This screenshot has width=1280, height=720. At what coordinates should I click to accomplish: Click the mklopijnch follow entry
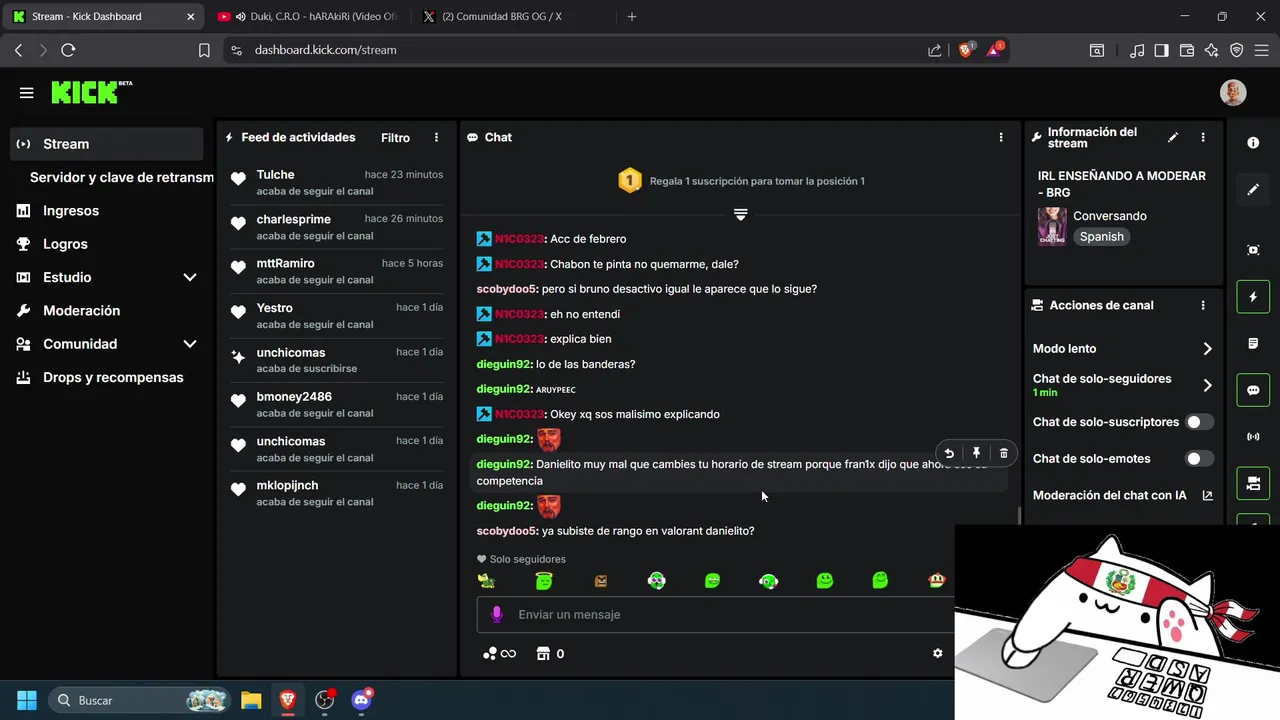[x=336, y=493]
